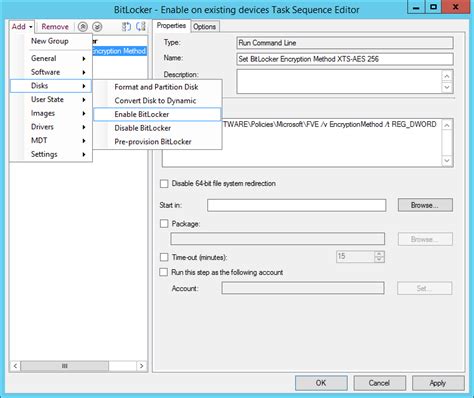Enable Disable 64-bit file system redirection
The width and height of the screenshot is (474, 398).
coord(164,184)
